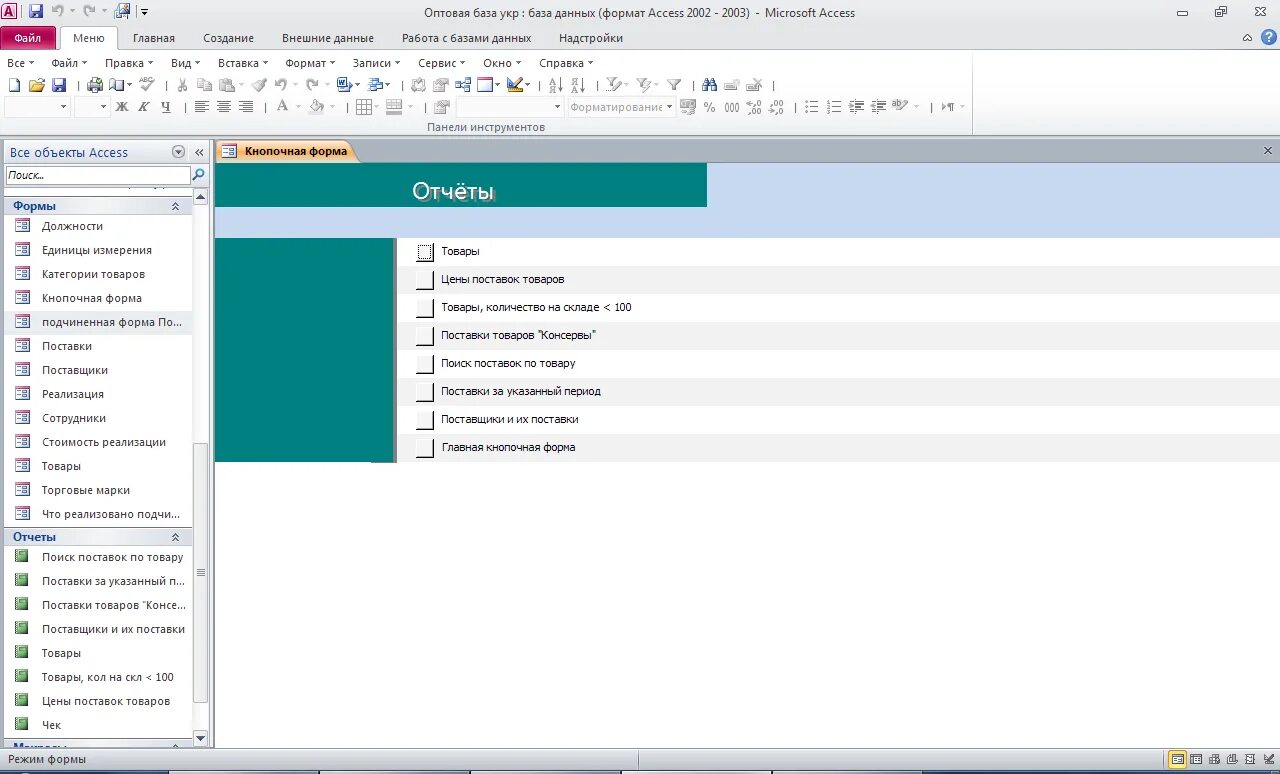The width and height of the screenshot is (1280, 774).
Task: Click the New document icon in the toolbar
Action: click(14, 85)
